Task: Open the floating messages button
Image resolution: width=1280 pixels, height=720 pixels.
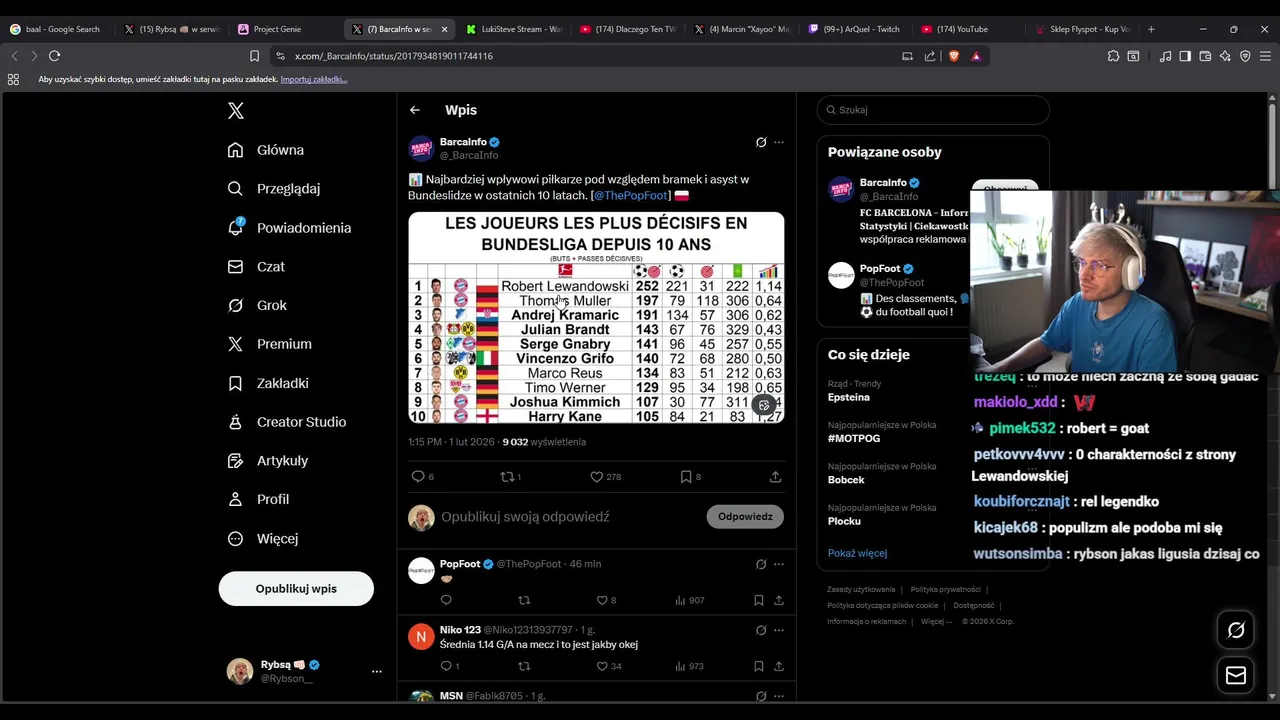Action: (1236, 675)
